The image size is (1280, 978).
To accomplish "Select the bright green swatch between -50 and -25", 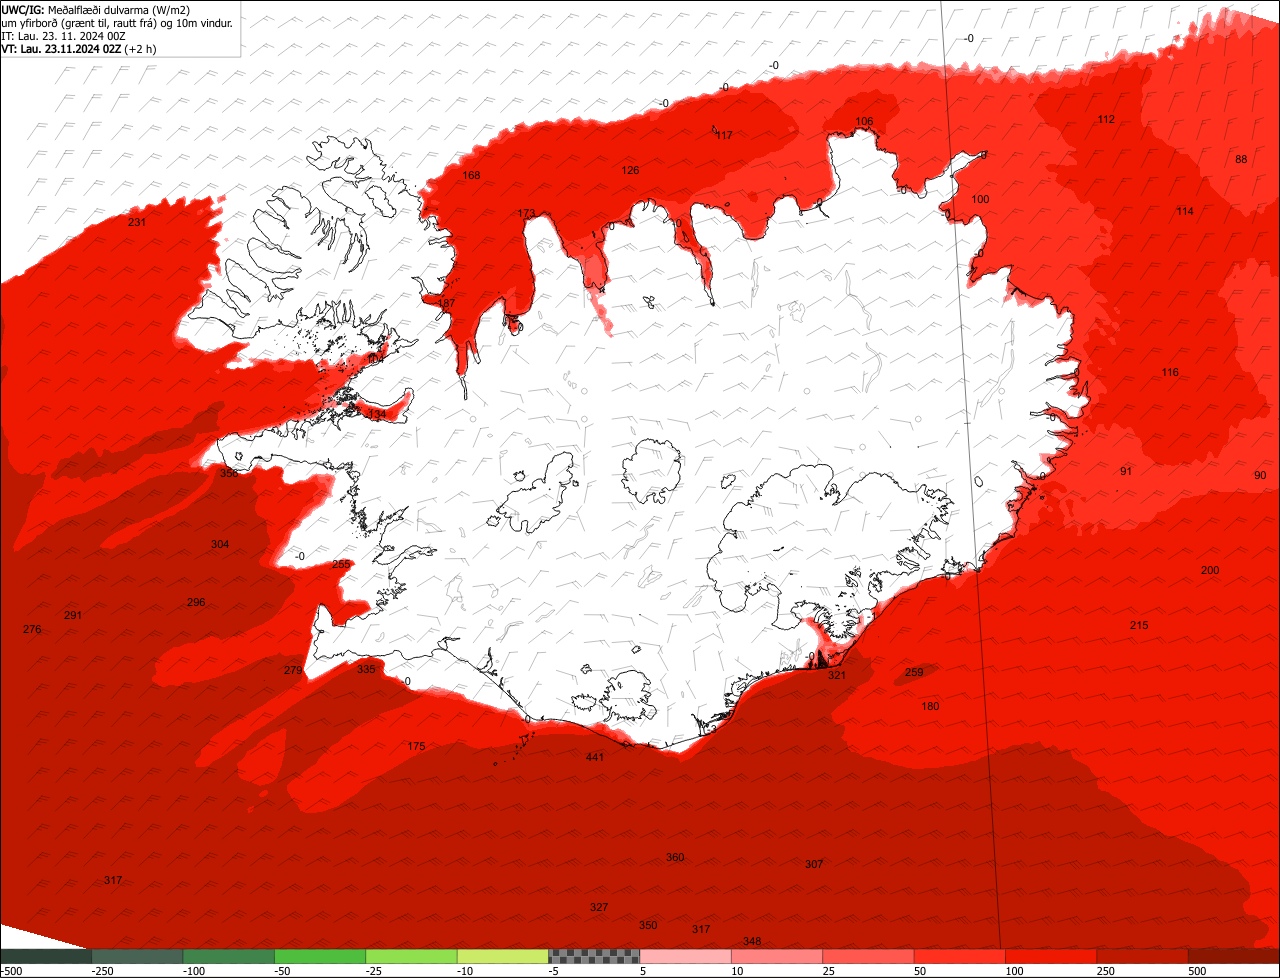I will pyautogui.click(x=320, y=956).
